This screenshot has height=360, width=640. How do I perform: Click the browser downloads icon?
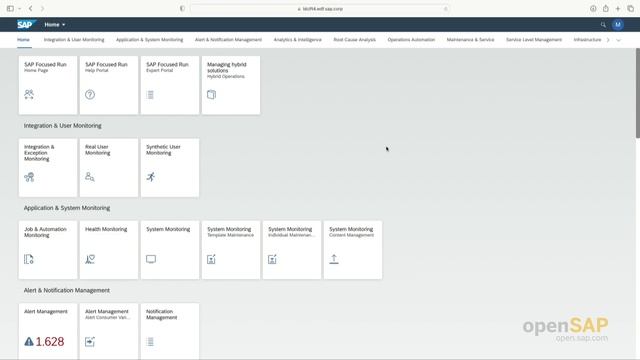[x=593, y=9]
